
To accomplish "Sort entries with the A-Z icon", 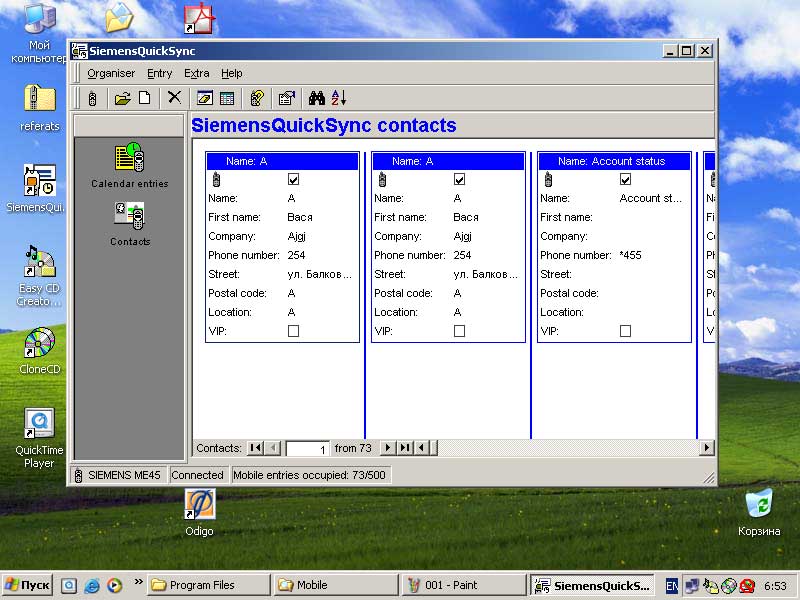I will (x=339, y=98).
